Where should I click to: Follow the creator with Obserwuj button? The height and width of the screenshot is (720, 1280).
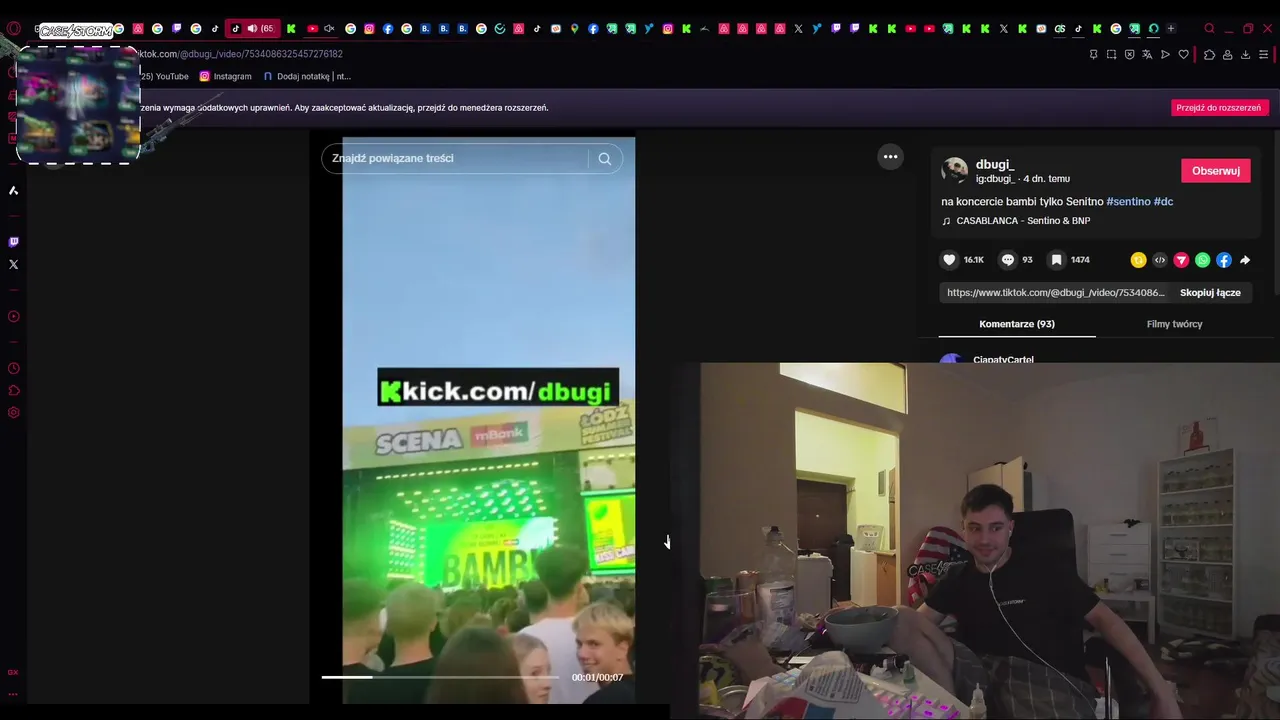[x=1216, y=171]
